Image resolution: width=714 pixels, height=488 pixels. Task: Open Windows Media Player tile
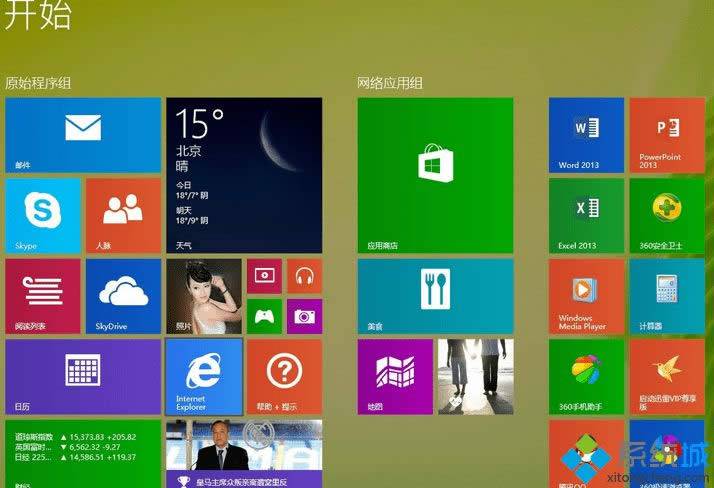click(x=586, y=296)
